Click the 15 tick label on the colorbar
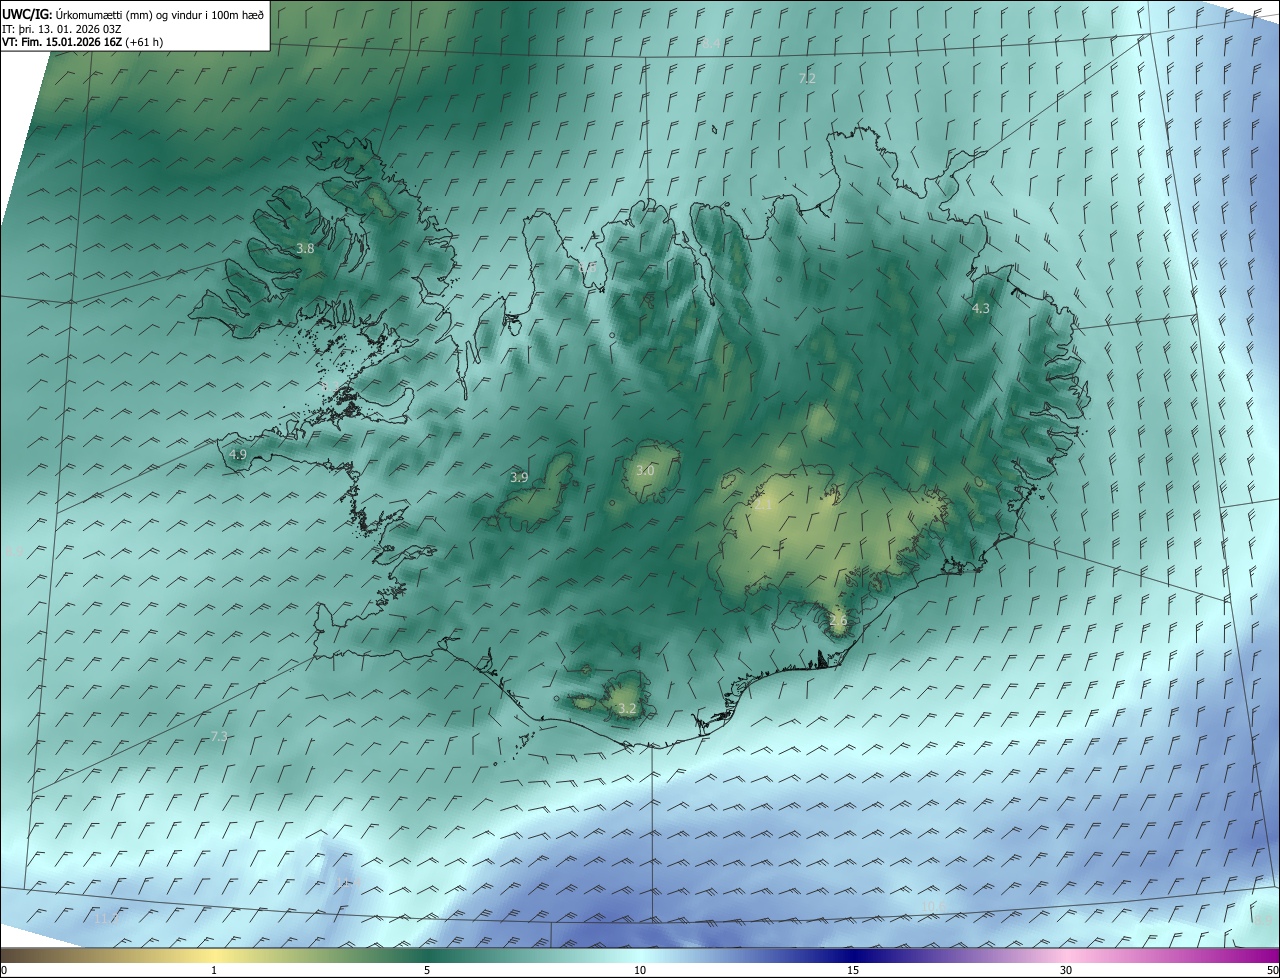Viewport: 1280px width, 978px height. (x=853, y=970)
